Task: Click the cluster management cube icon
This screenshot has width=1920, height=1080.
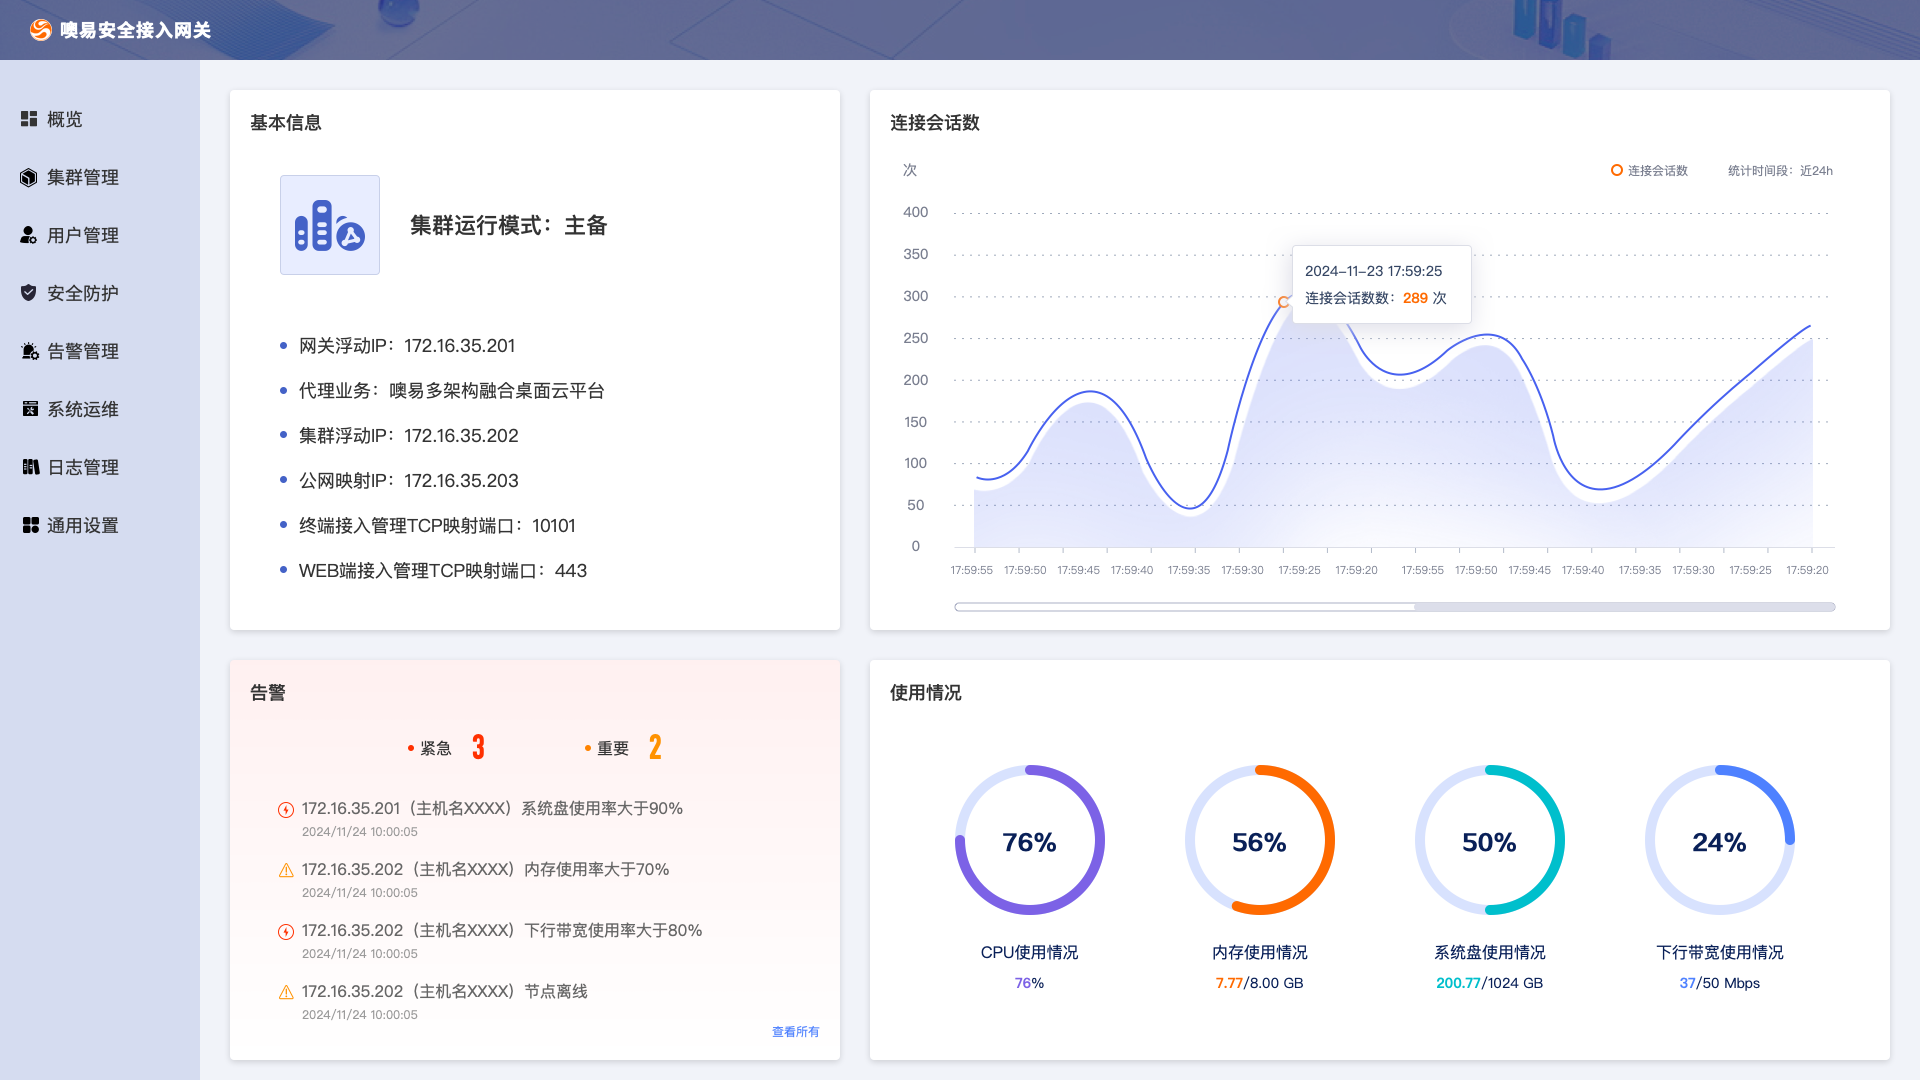Action: click(x=29, y=177)
